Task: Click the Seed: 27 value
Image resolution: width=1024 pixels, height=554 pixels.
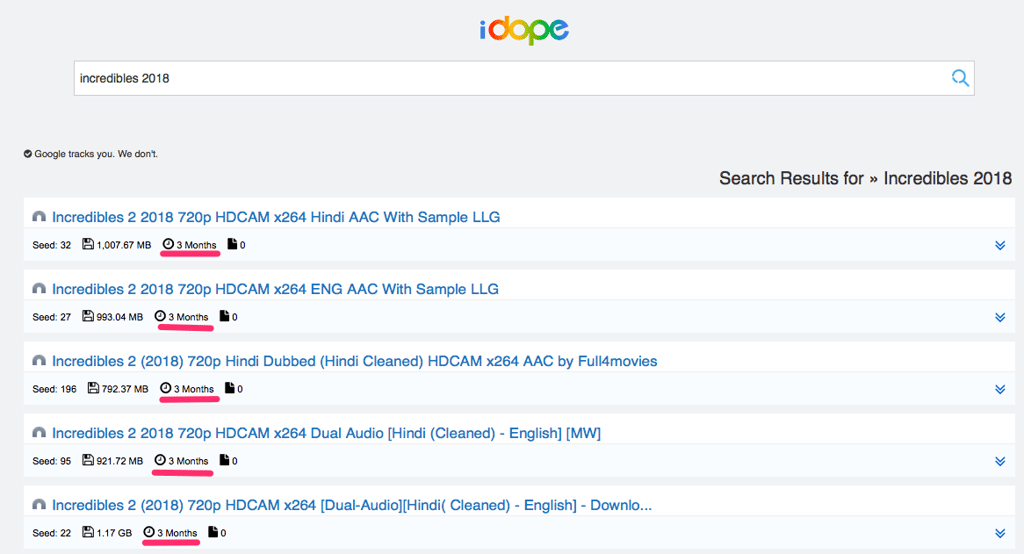Action: coord(52,317)
